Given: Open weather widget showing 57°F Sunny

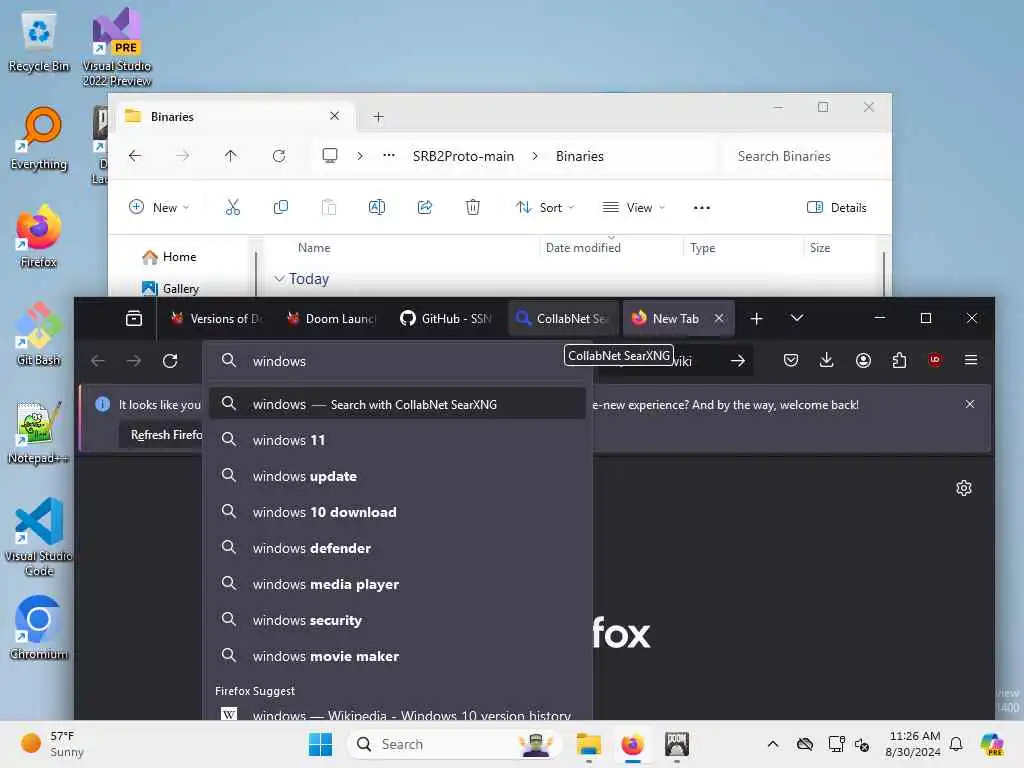Looking at the screenshot, I should coord(54,744).
